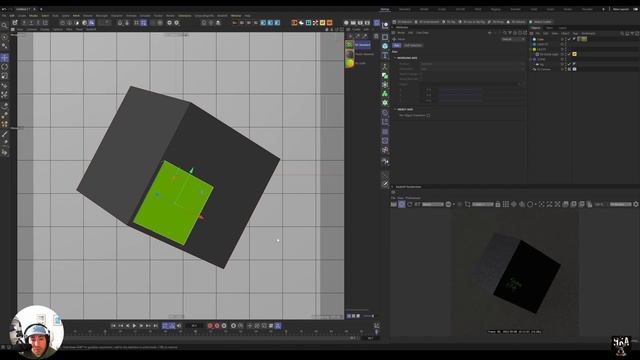640x360 pixels.
Task: Click the teal square icon in top toolbar
Action: [x=309, y=23]
